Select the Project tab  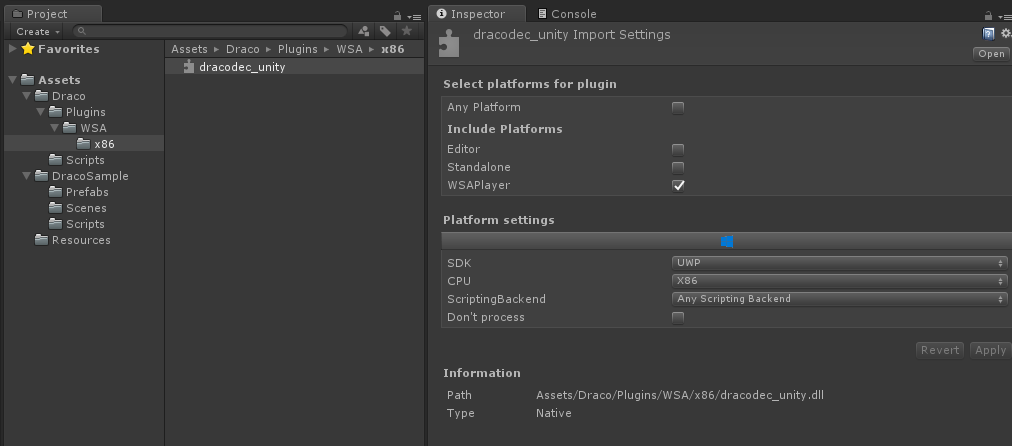point(53,14)
